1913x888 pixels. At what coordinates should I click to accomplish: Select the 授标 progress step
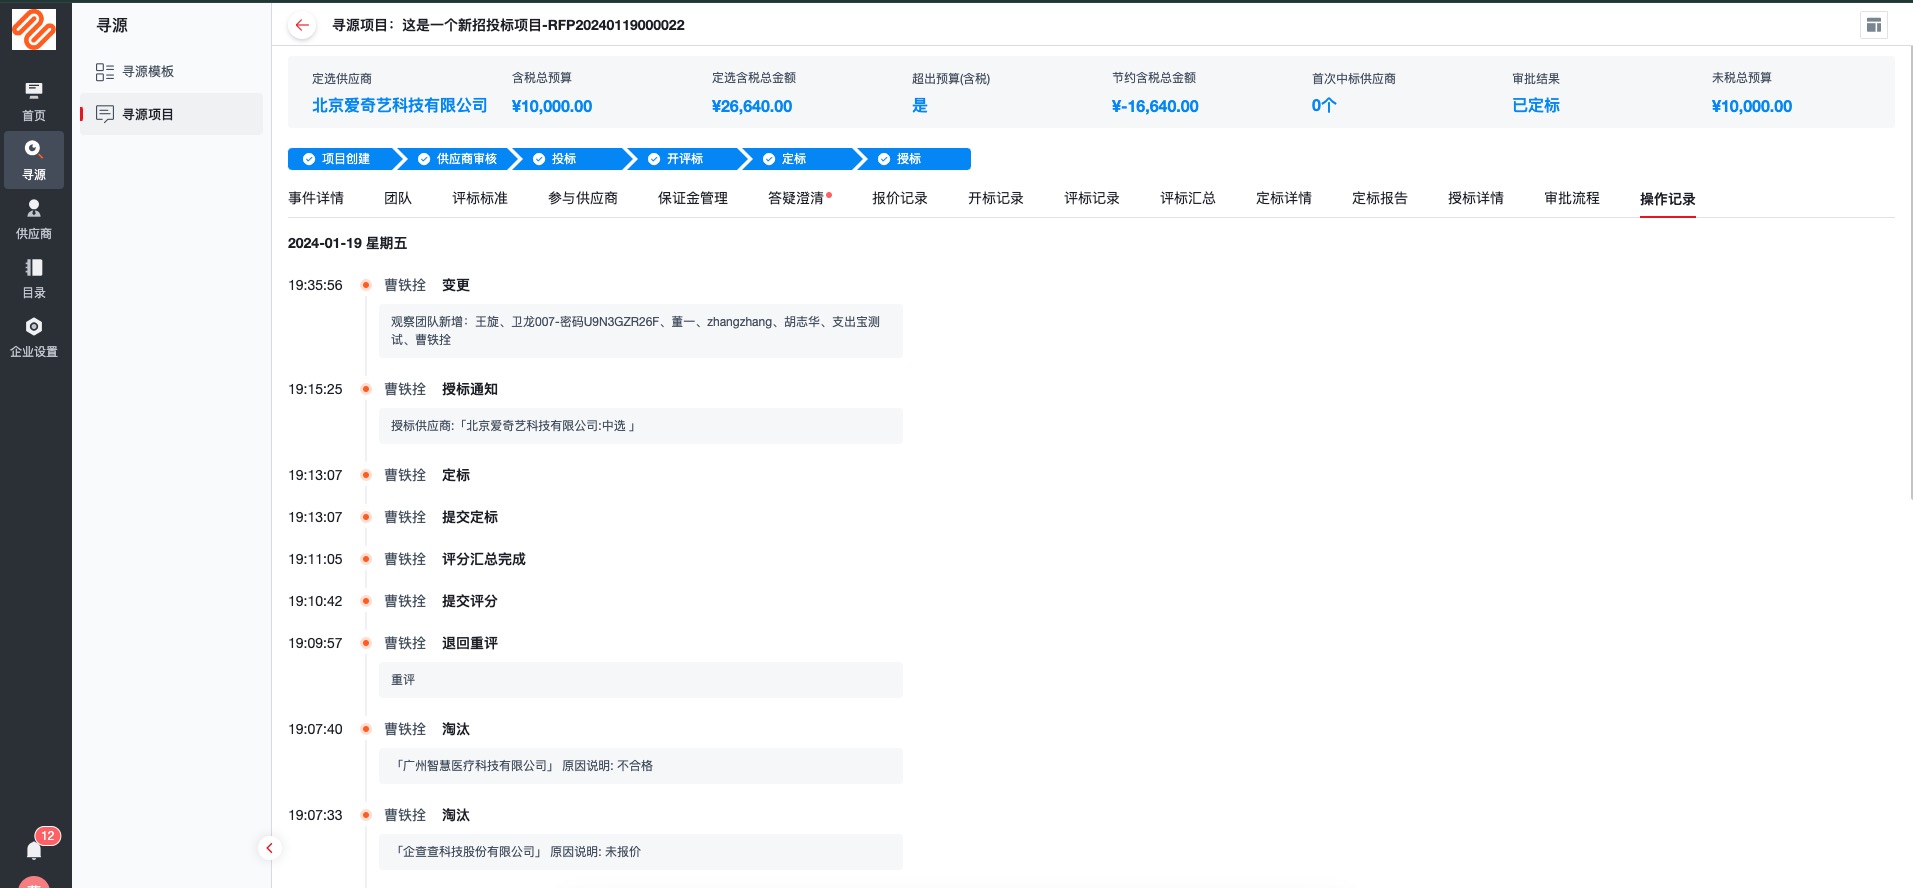tap(916, 159)
